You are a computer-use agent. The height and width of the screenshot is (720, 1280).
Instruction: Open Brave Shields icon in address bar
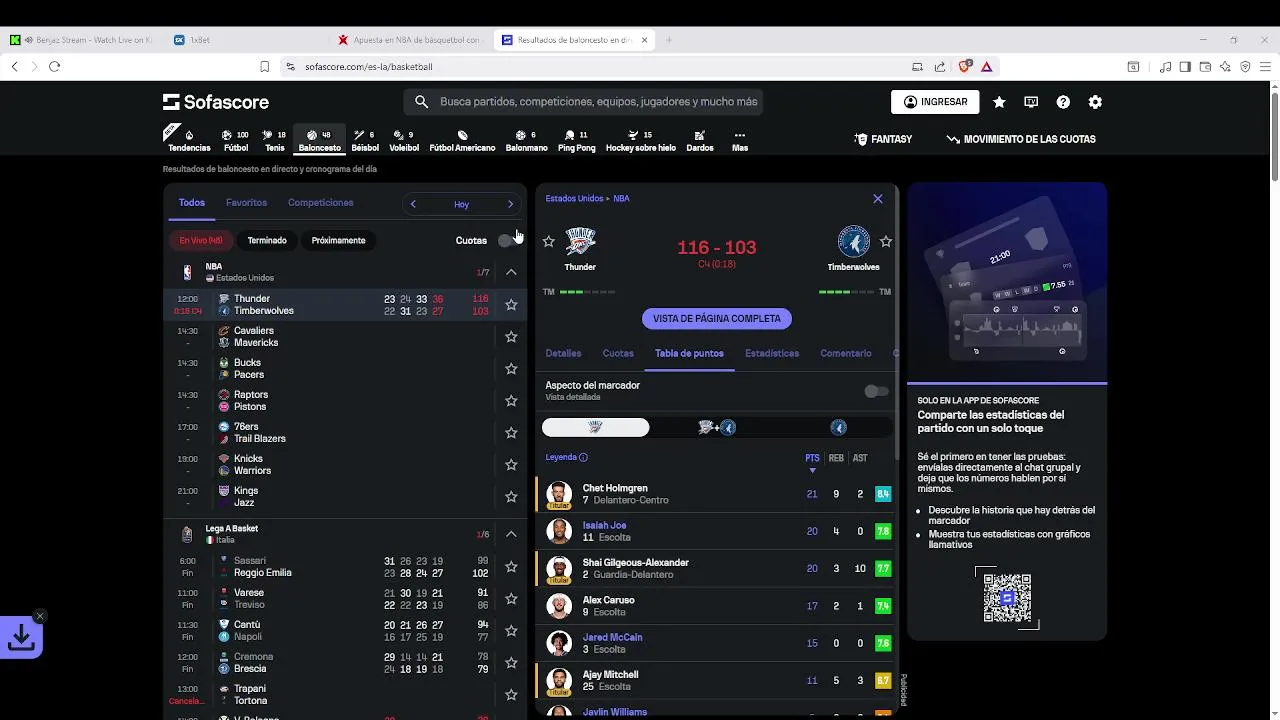point(965,67)
